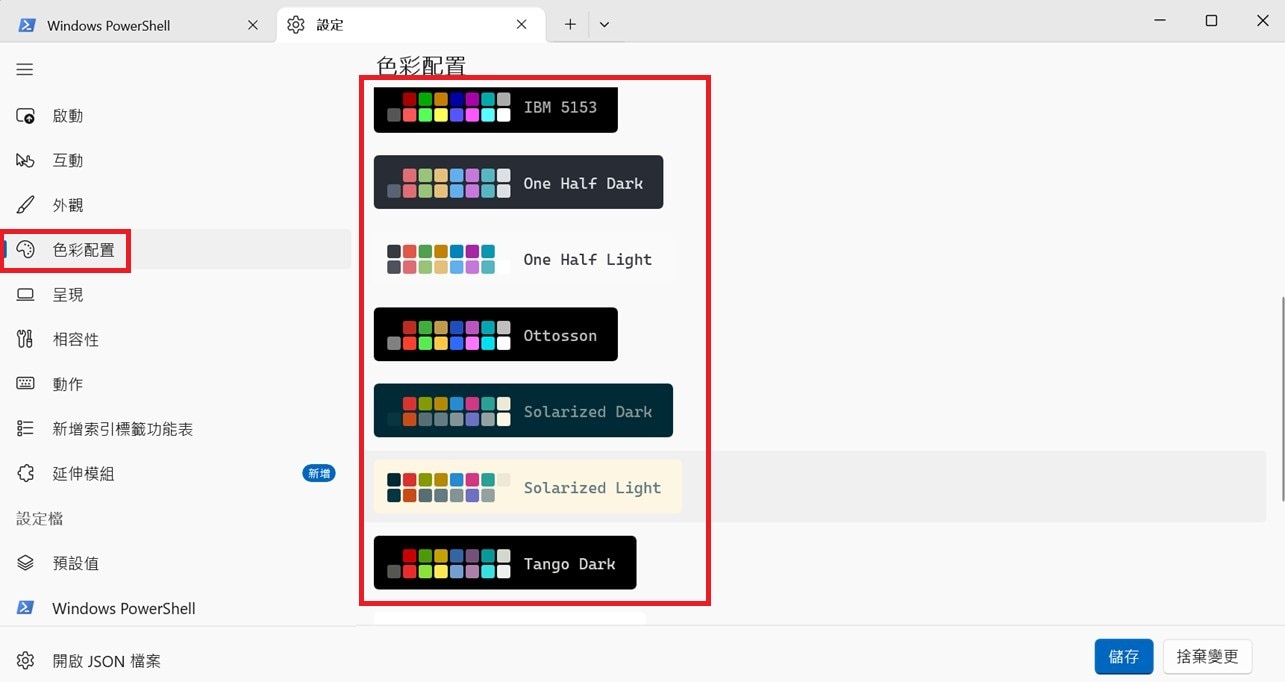Open the 相容性 settings page
Viewport: 1285px width, 682px height.
point(178,339)
